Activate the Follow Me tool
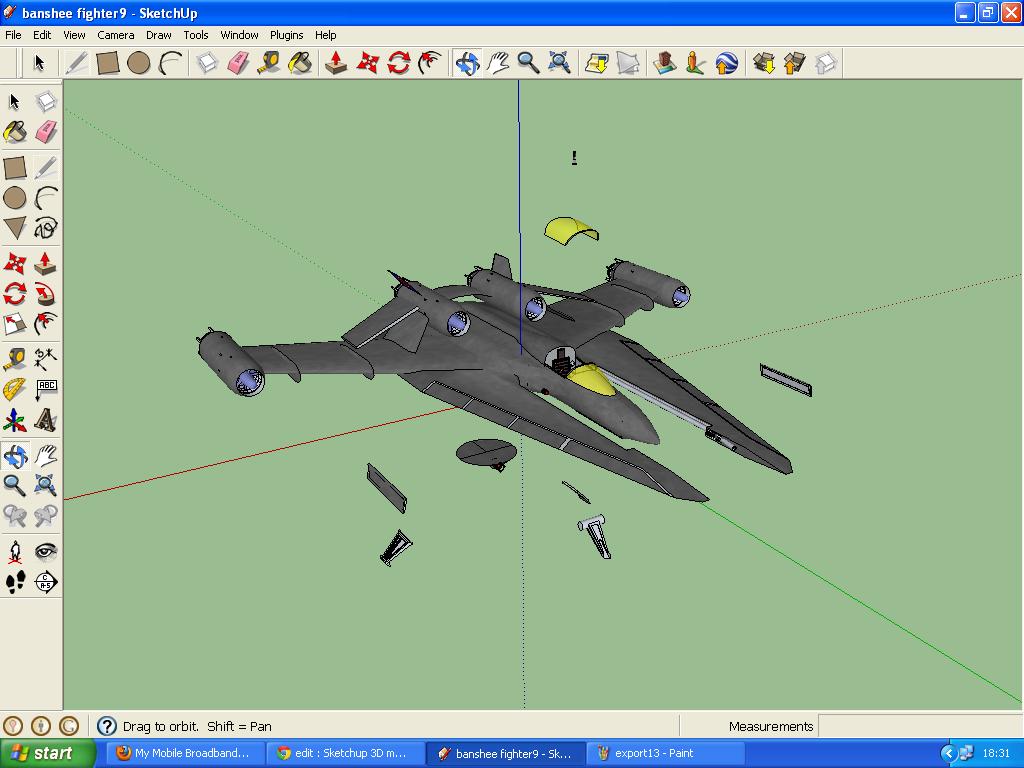 [x=45, y=294]
